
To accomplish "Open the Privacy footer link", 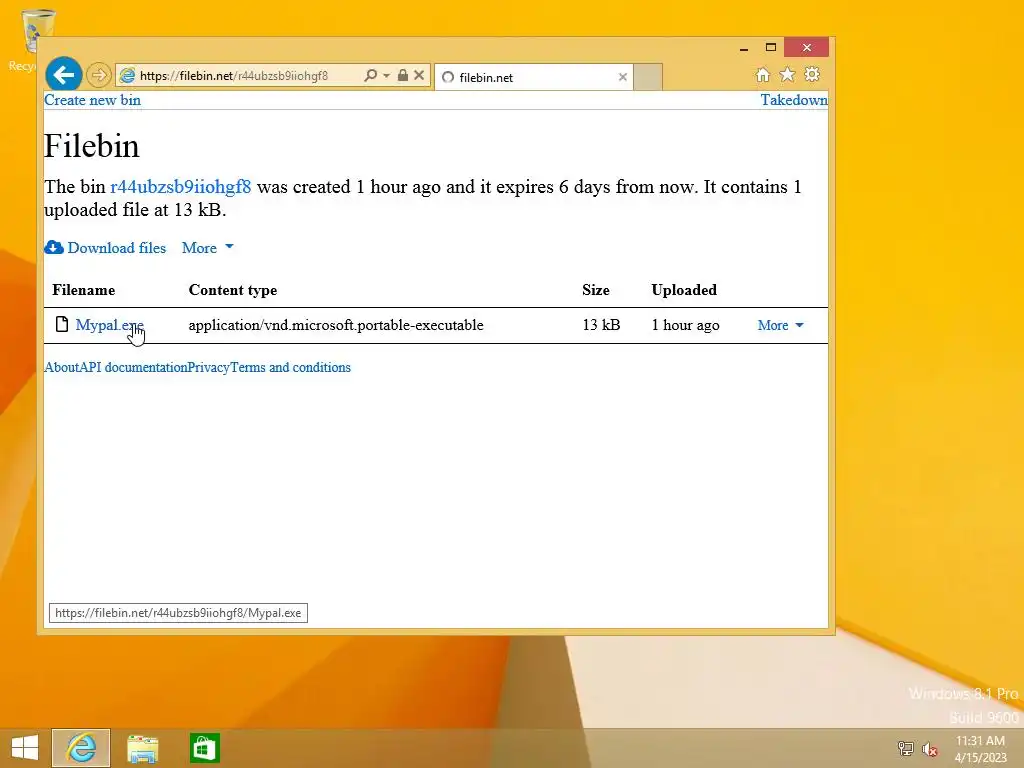I will pyautogui.click(x=208, y=367).
